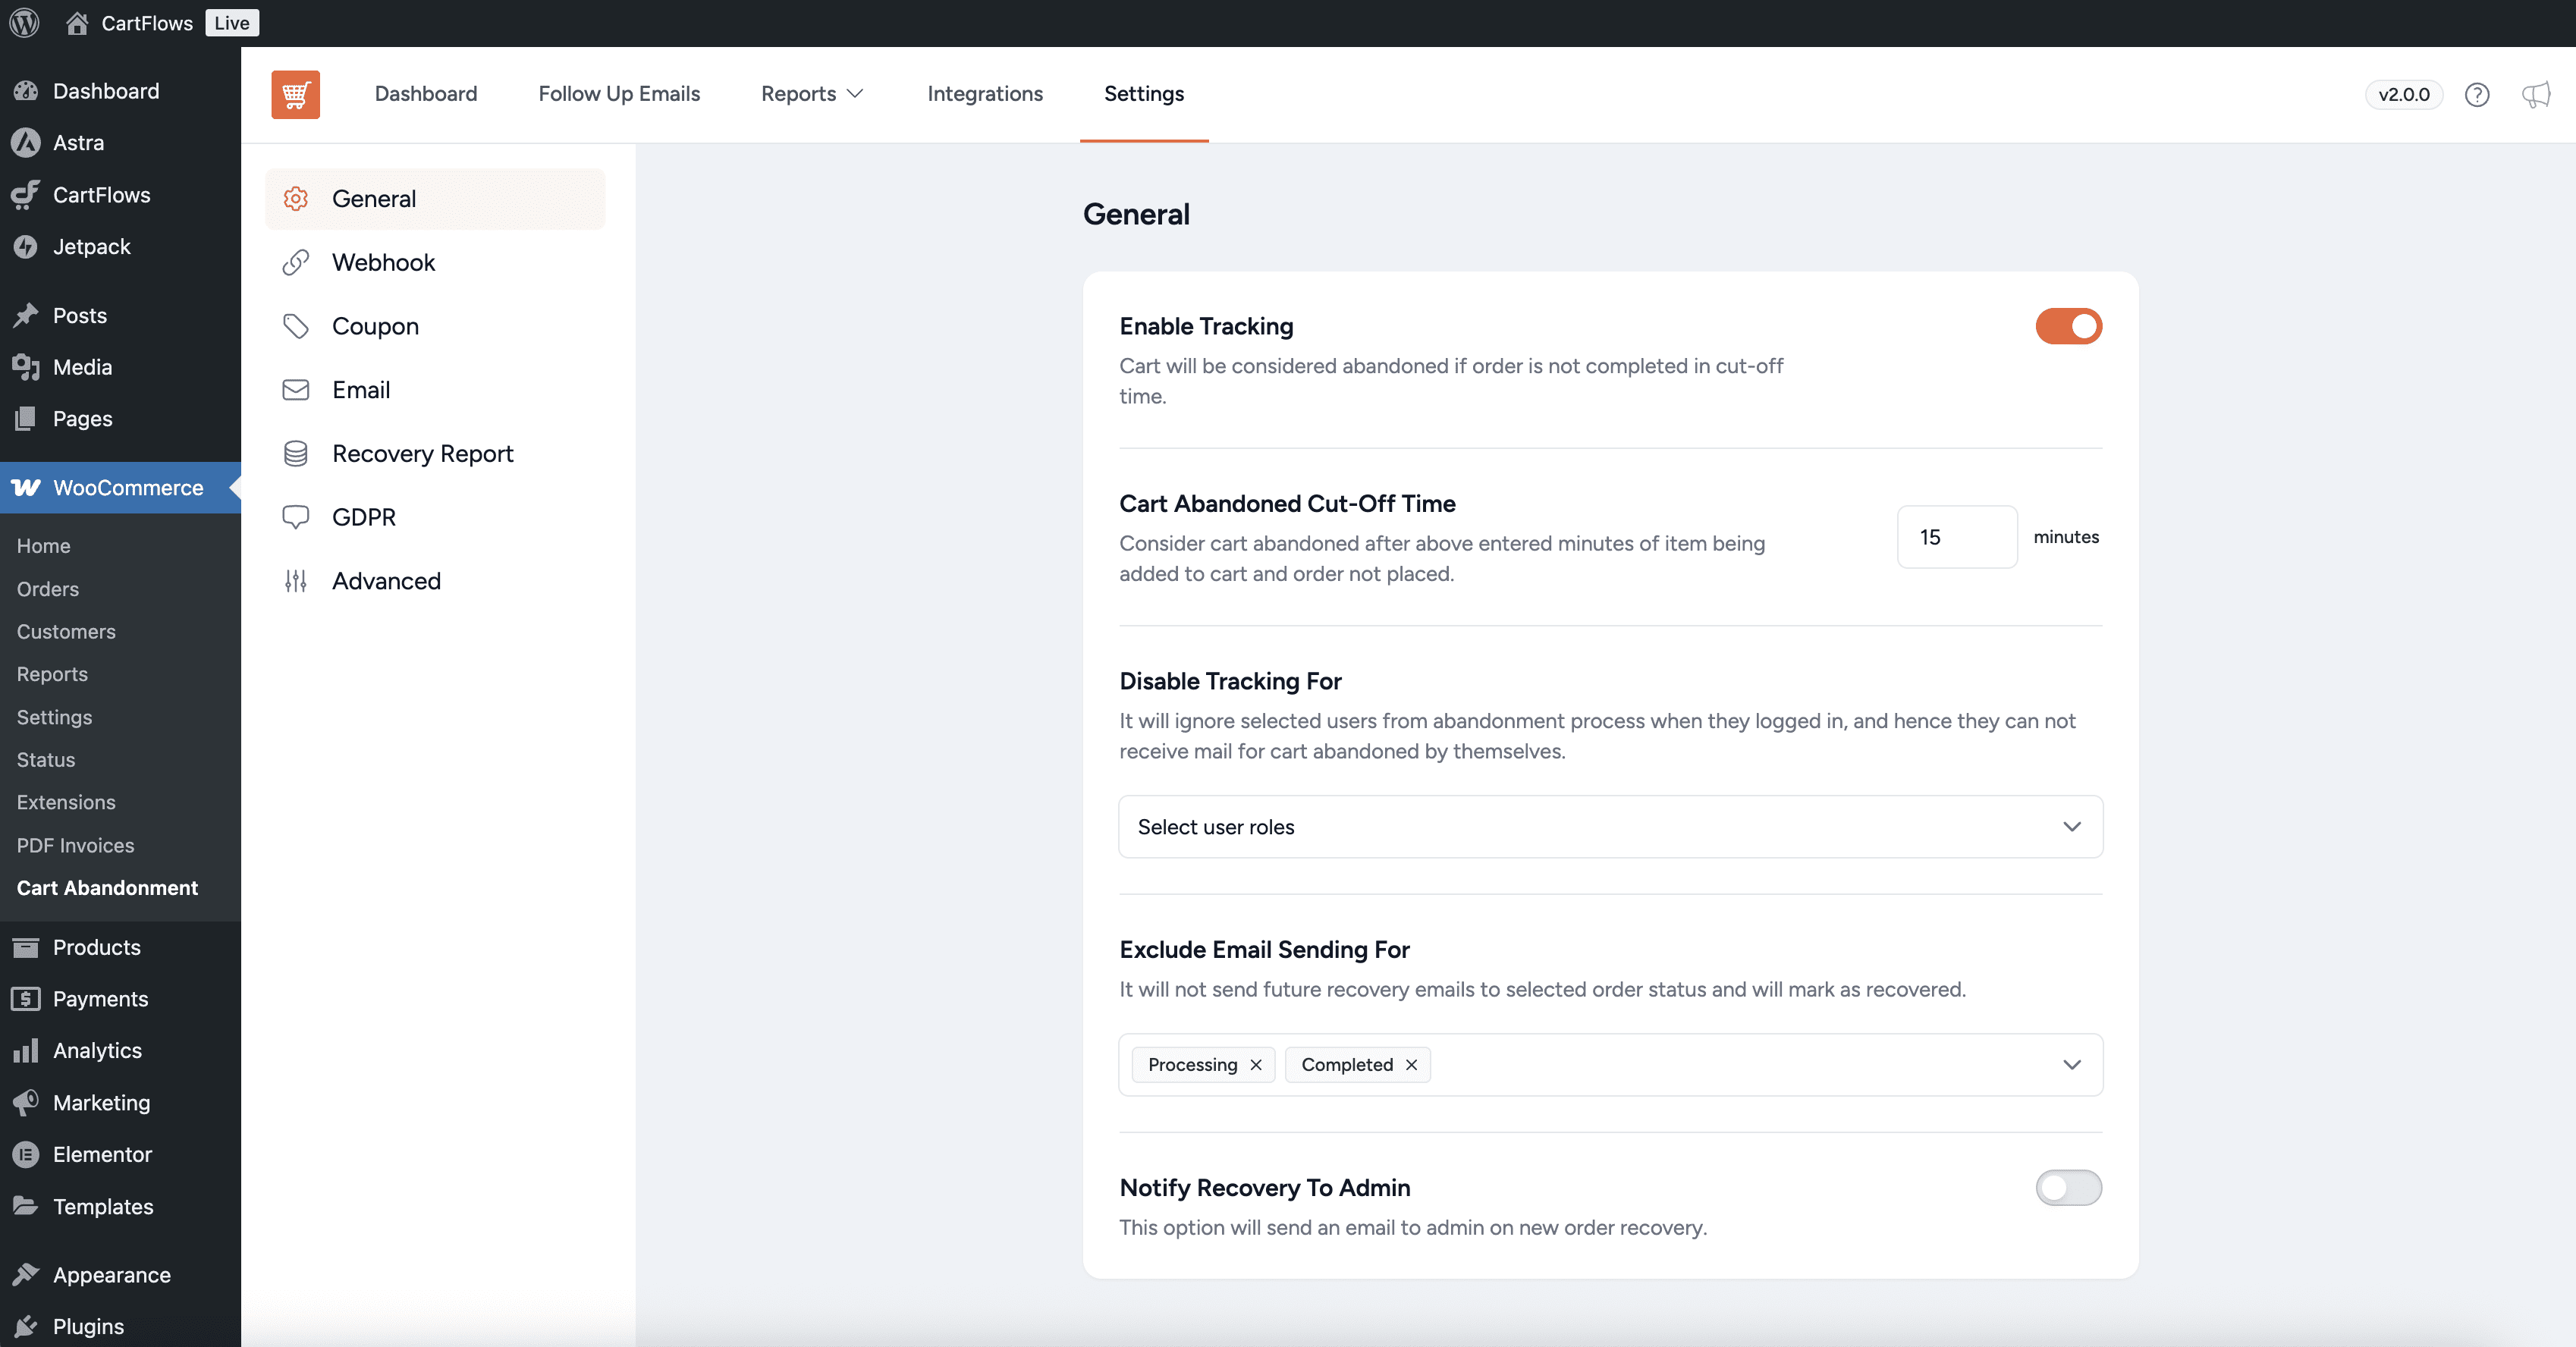Open Advanced settings sliders icon

[x=295, y=580]
